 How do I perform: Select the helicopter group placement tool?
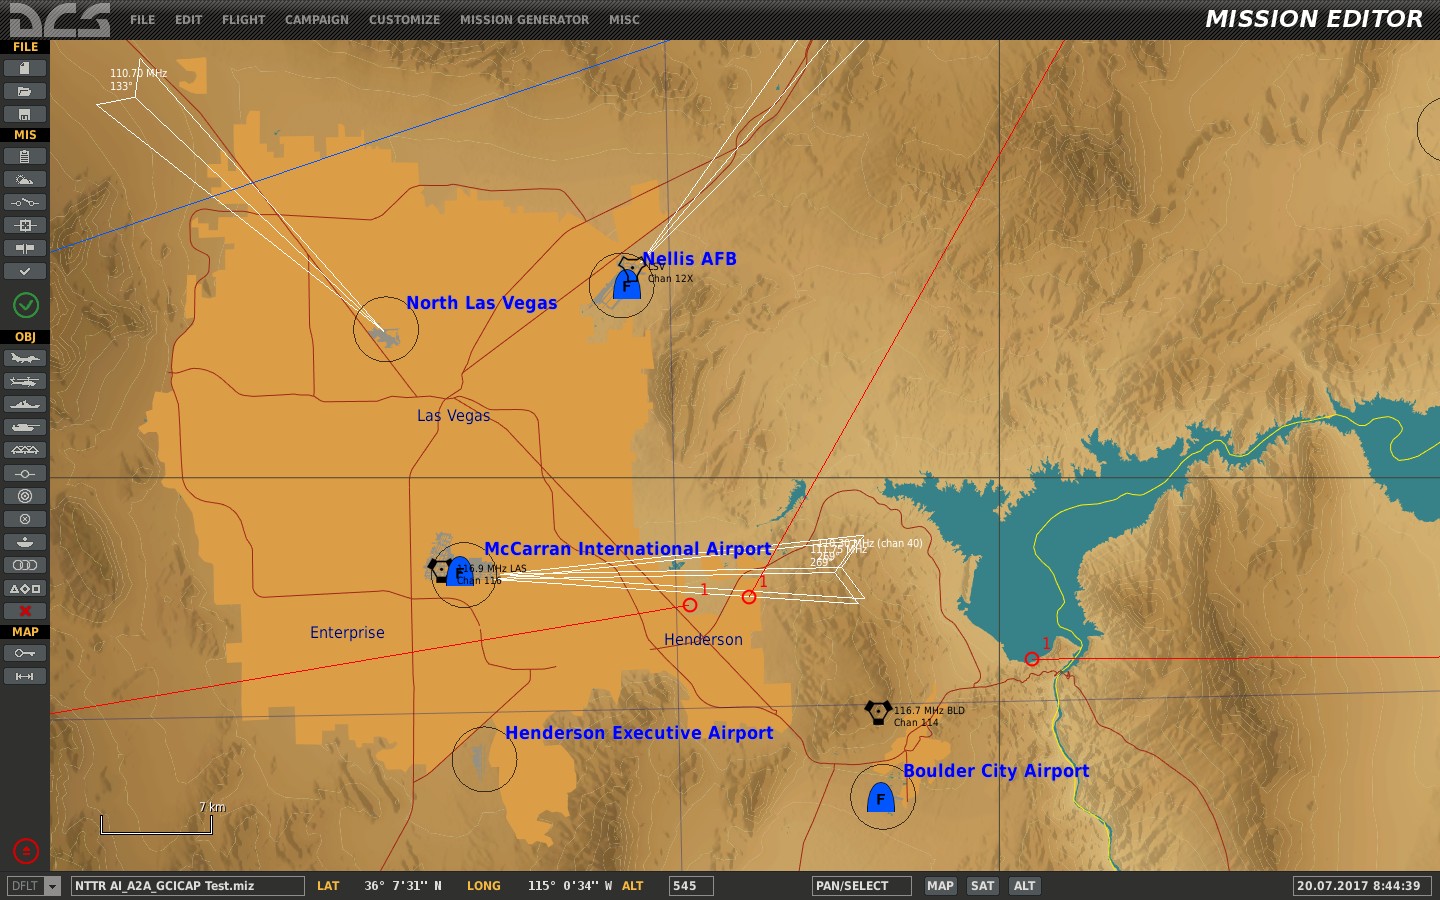tap(25, 382)
